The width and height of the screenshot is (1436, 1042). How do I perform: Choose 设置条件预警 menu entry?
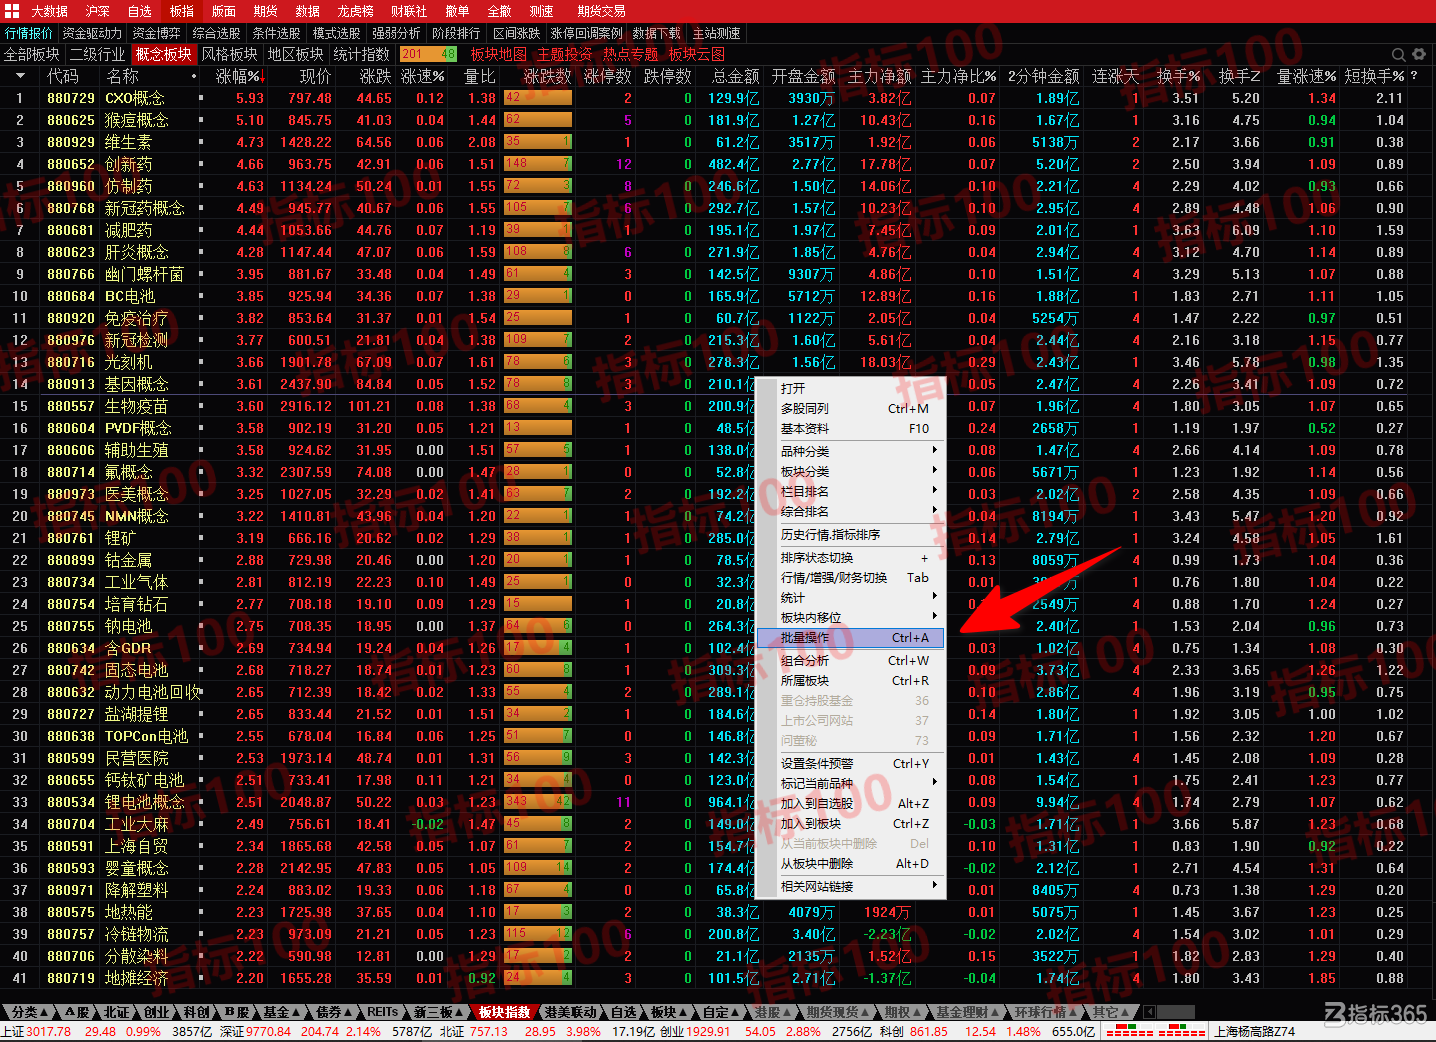pyautogui.click(x=850, y=763)
